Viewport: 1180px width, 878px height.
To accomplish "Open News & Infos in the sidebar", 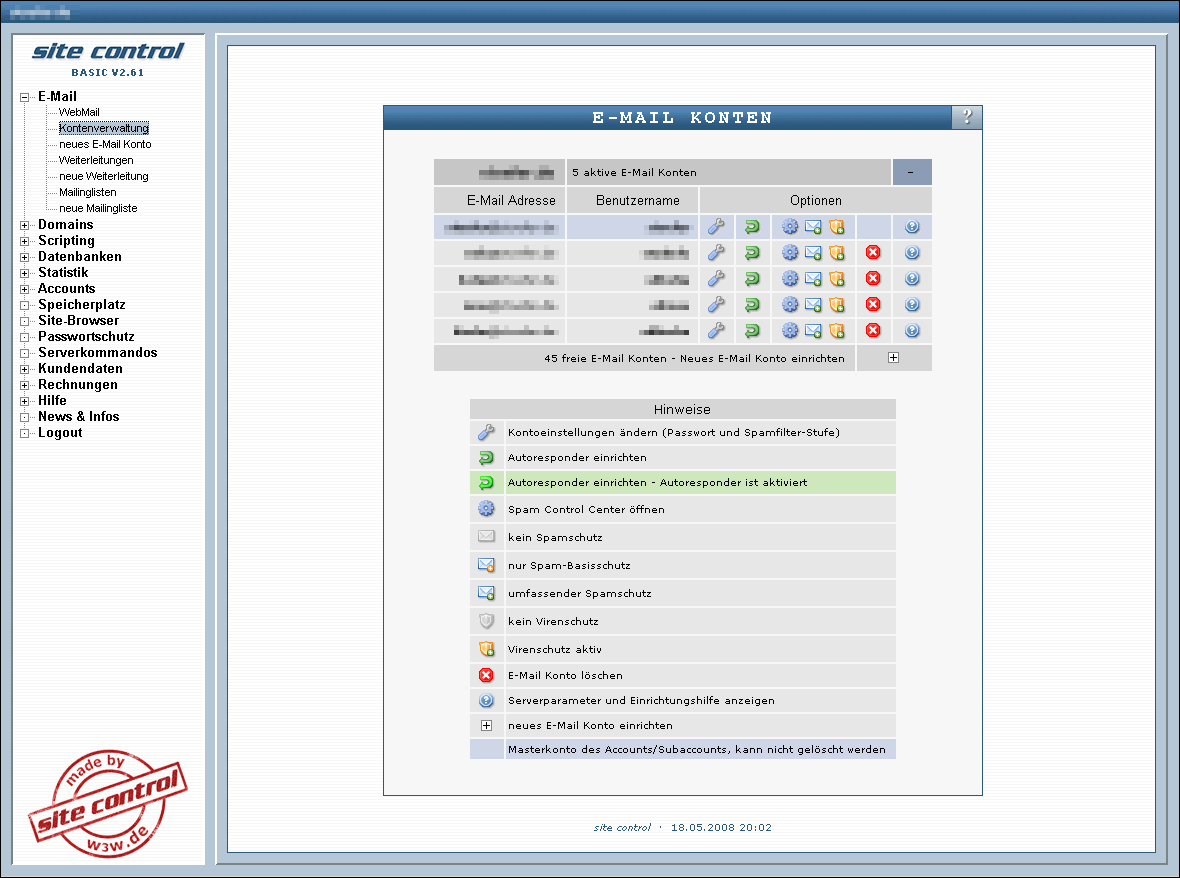I will coord(79,417).
